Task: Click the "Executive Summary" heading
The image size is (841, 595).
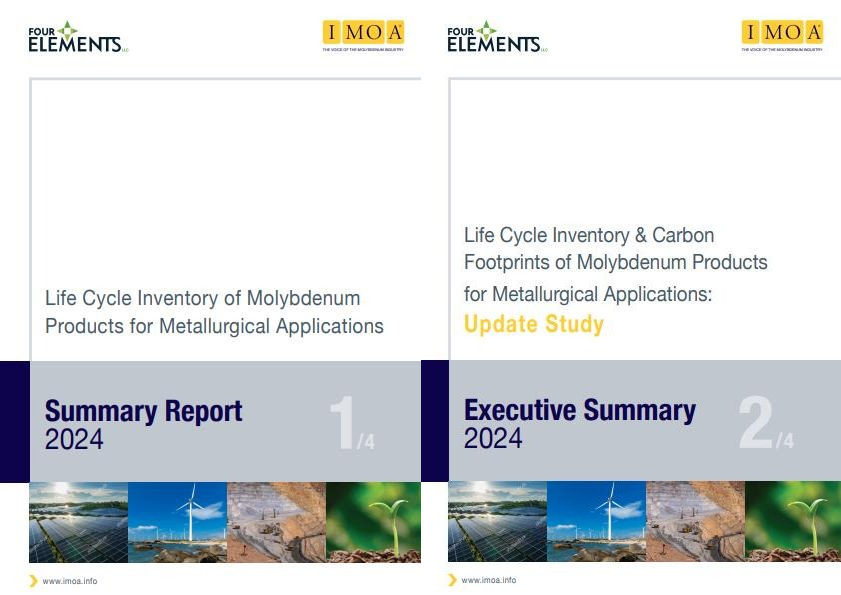Action: [580, 410]
